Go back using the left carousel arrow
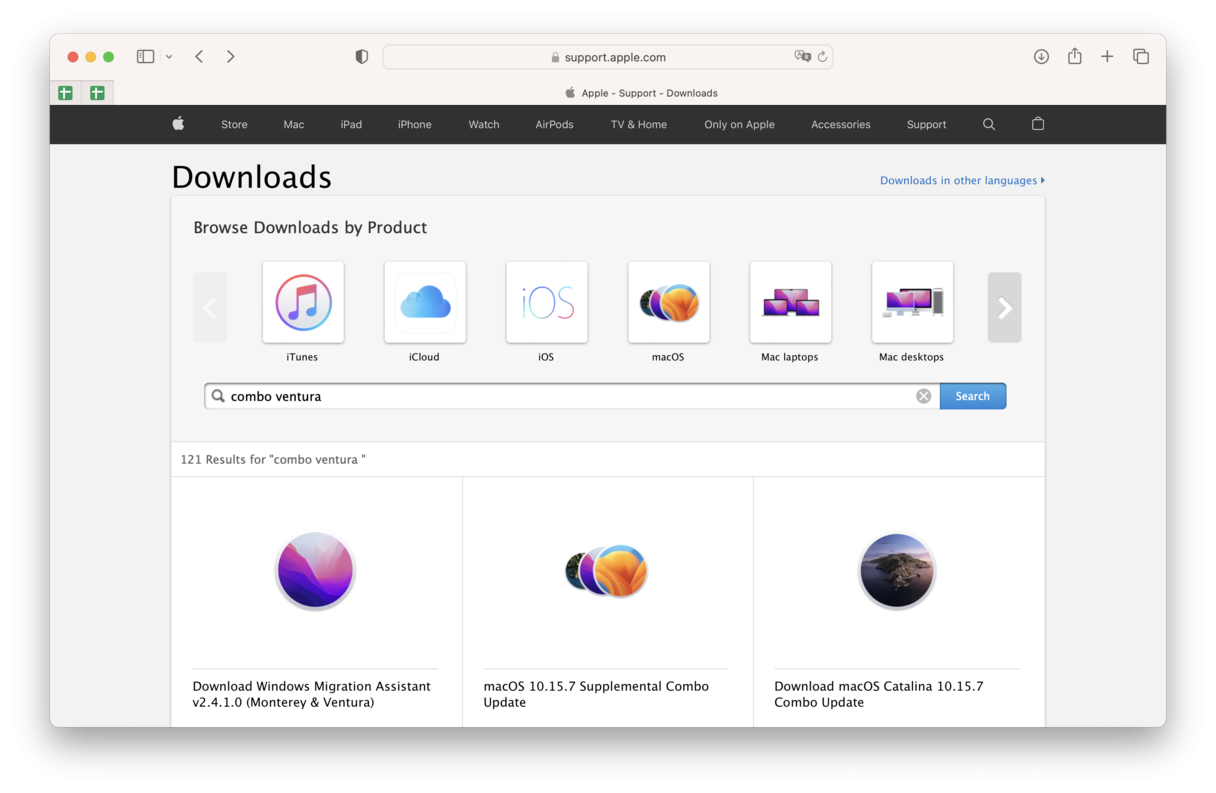Screen dimensions: 1216x793 [x=210, y=307]
